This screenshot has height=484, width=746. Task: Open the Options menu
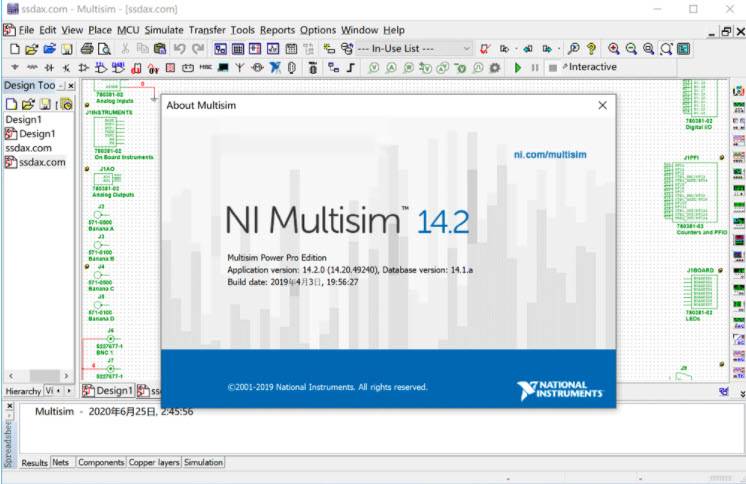tap(318, 30)
